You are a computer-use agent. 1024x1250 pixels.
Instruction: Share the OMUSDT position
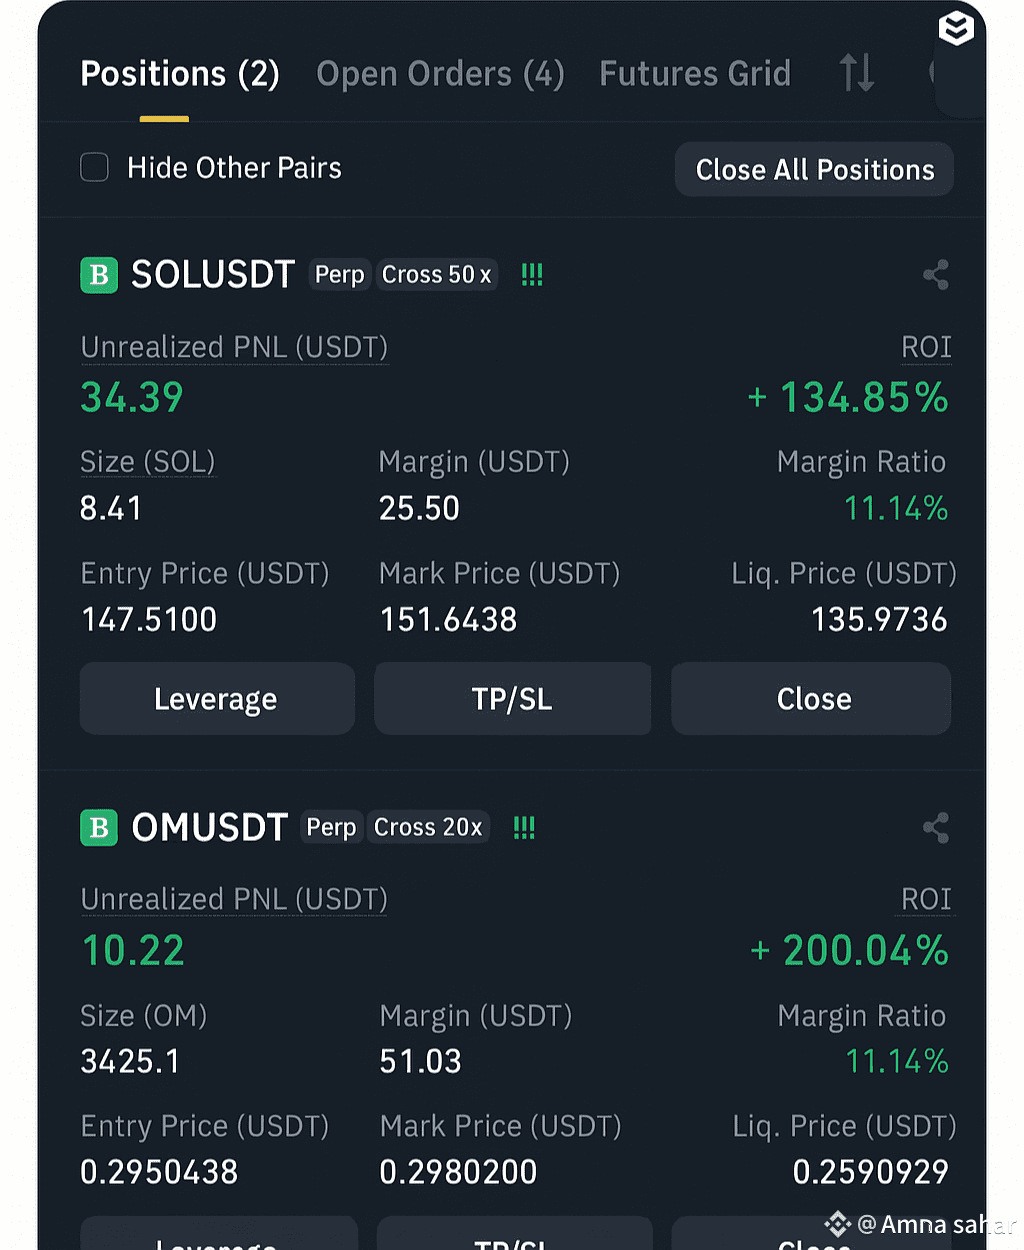point(936,828)
